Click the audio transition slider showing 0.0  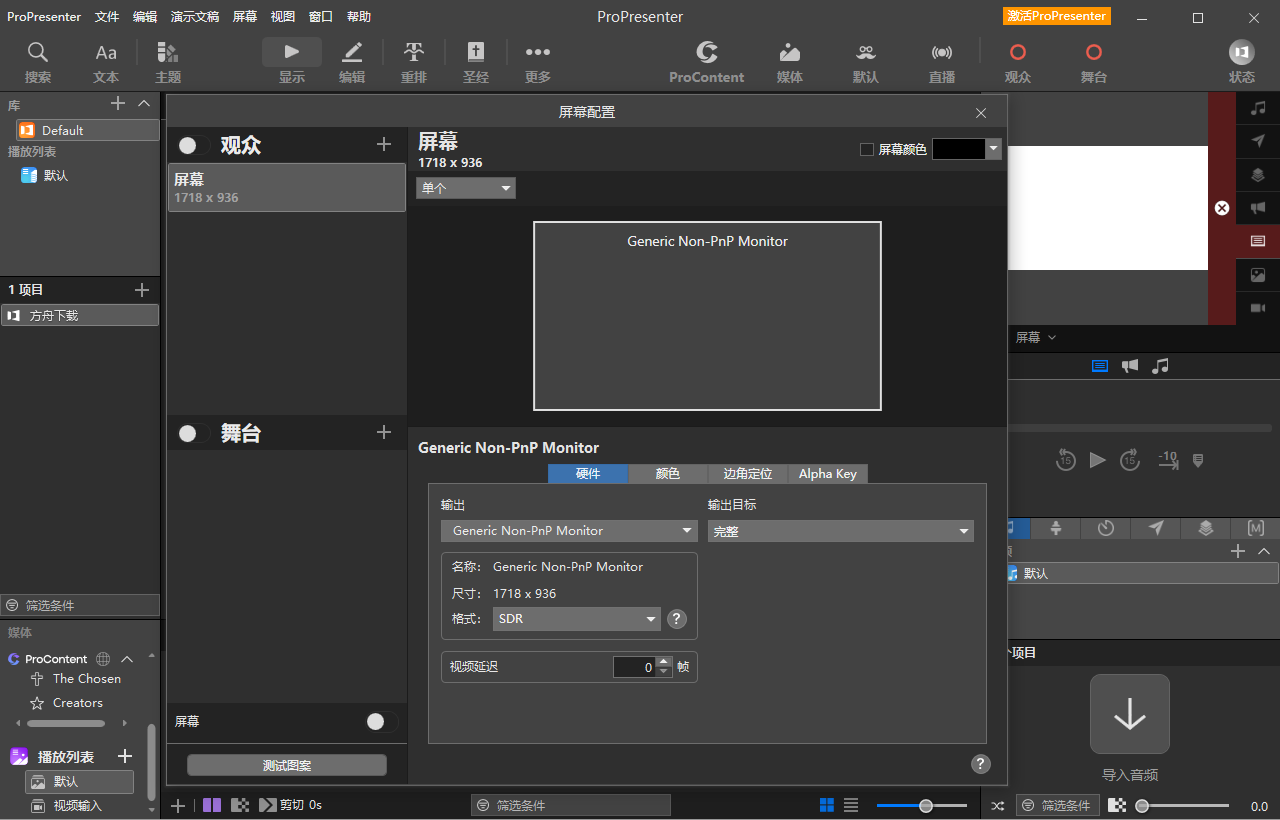[1182, 806]
